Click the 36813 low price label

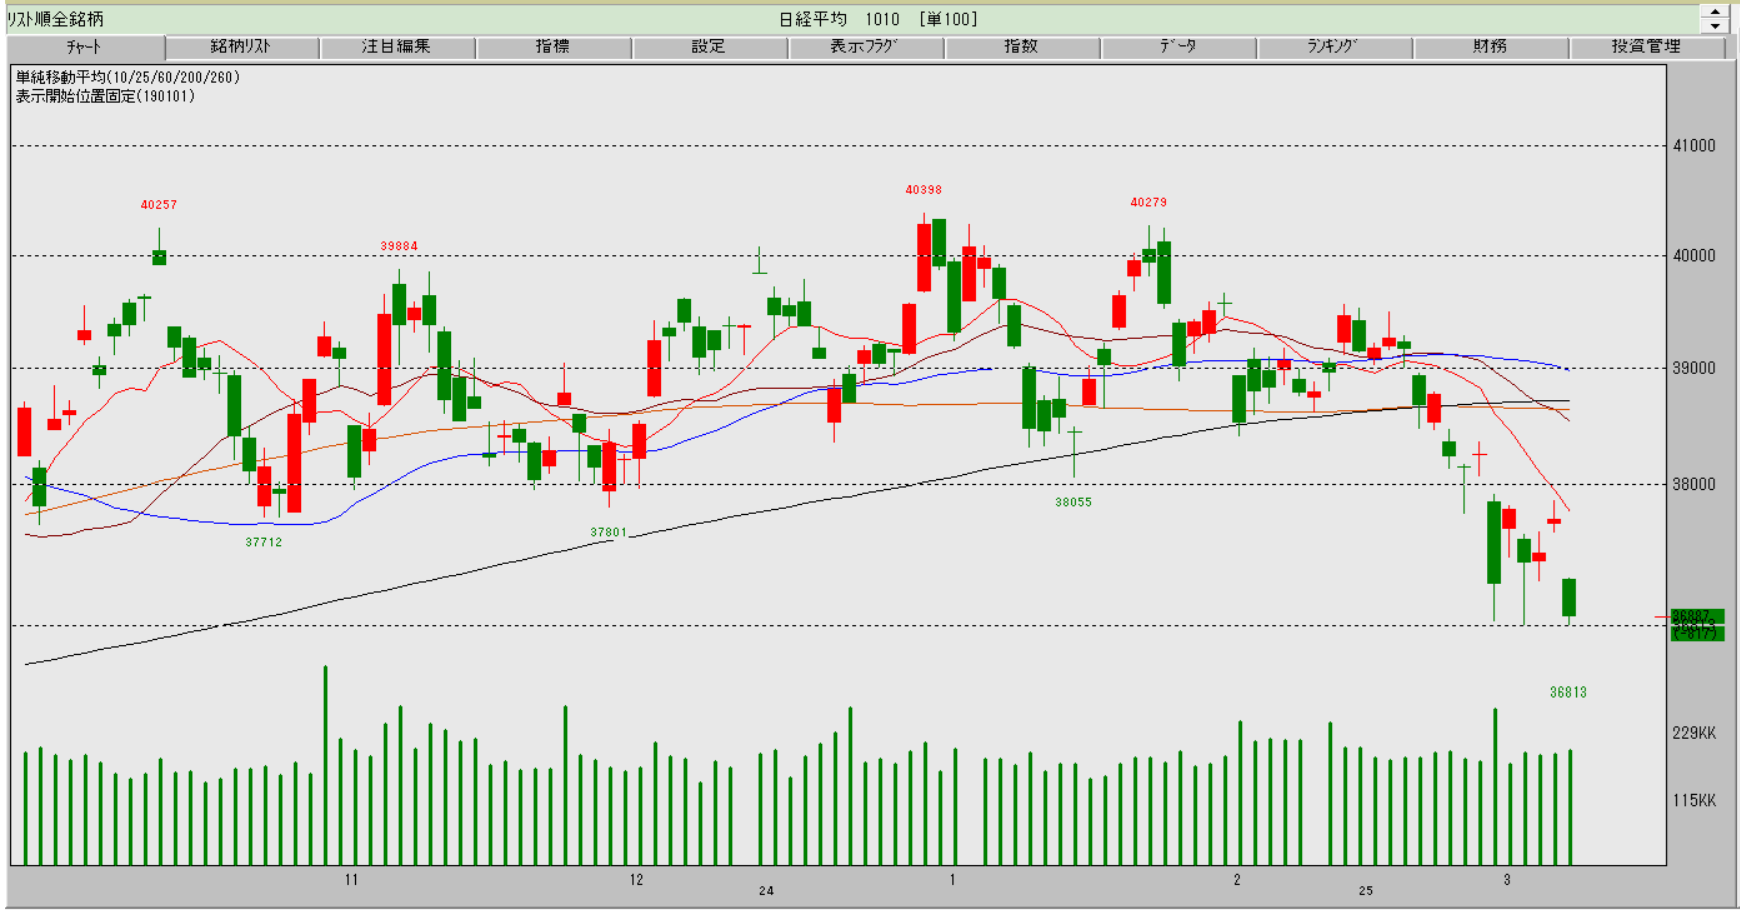tap(1568, 692)
